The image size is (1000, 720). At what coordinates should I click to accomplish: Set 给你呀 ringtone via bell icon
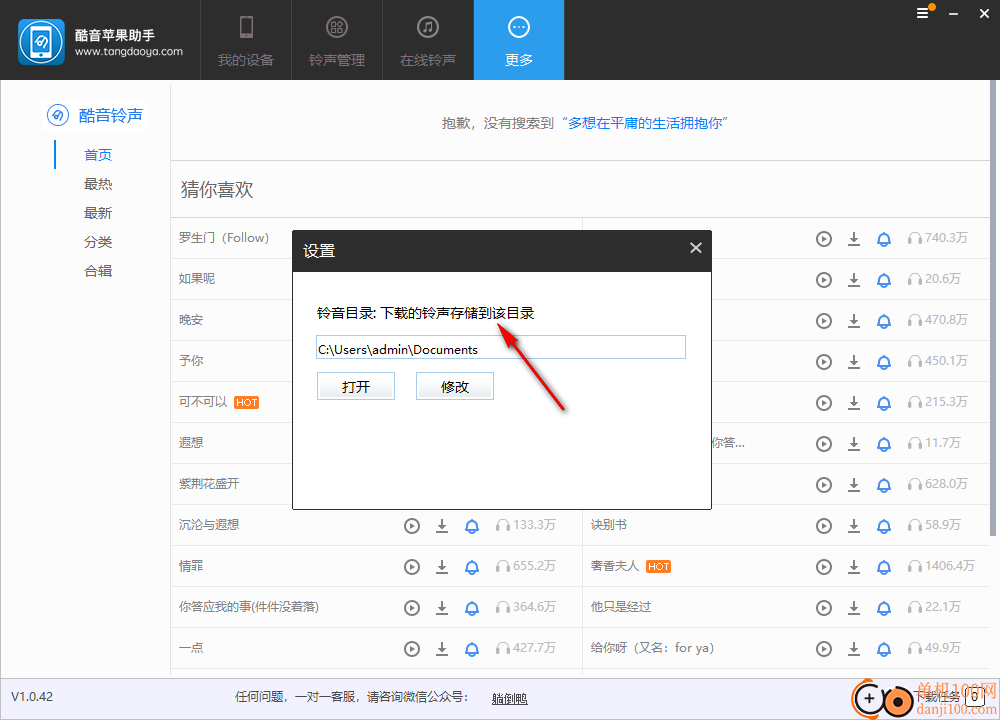tap(884, 649)
